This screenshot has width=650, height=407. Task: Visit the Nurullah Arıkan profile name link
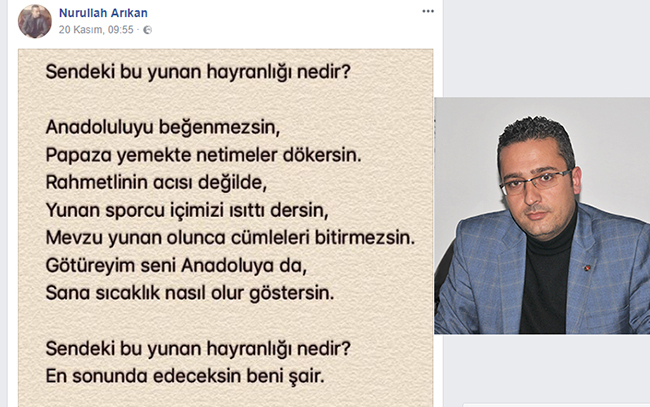[x=103, y=13]
